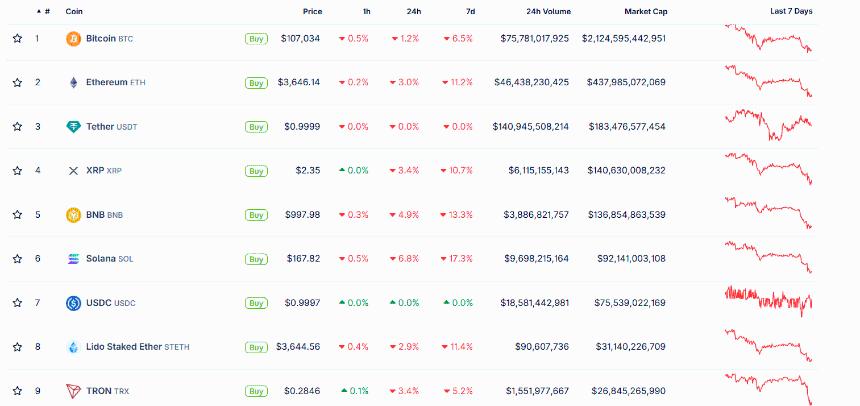
Task: Click the Tether logo icon
Action: 73,126
